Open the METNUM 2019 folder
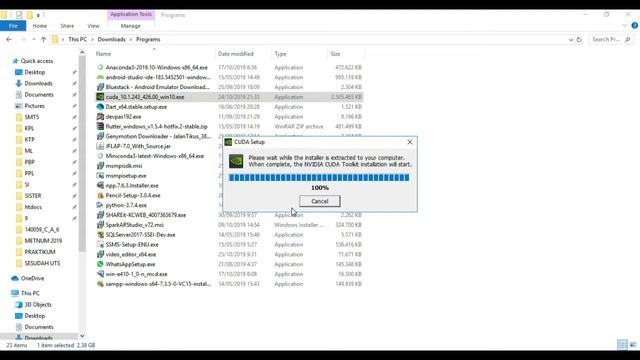Screen dimensions: 640x360 [x=43, y=241]
